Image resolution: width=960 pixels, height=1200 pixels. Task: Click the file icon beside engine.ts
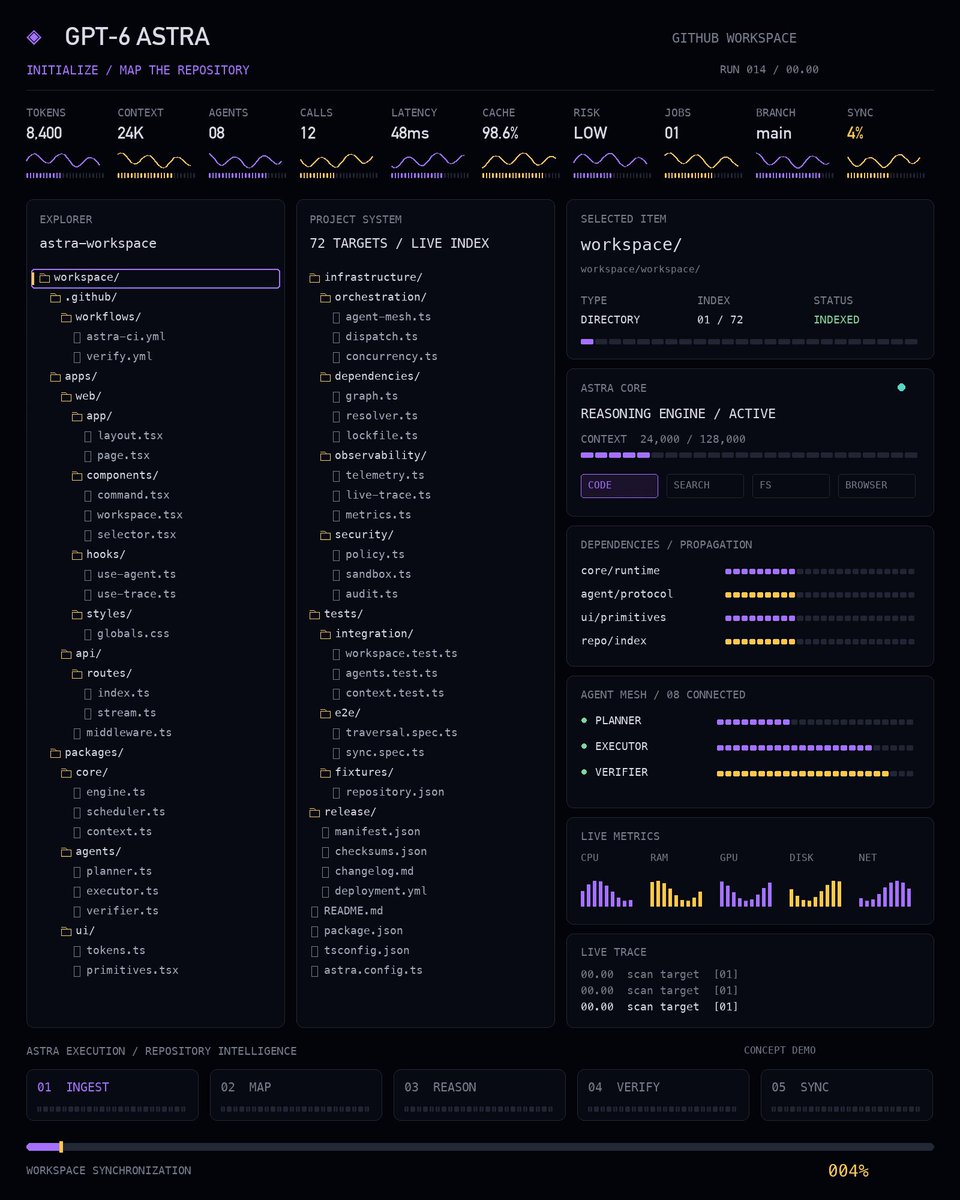click(78, 792)
